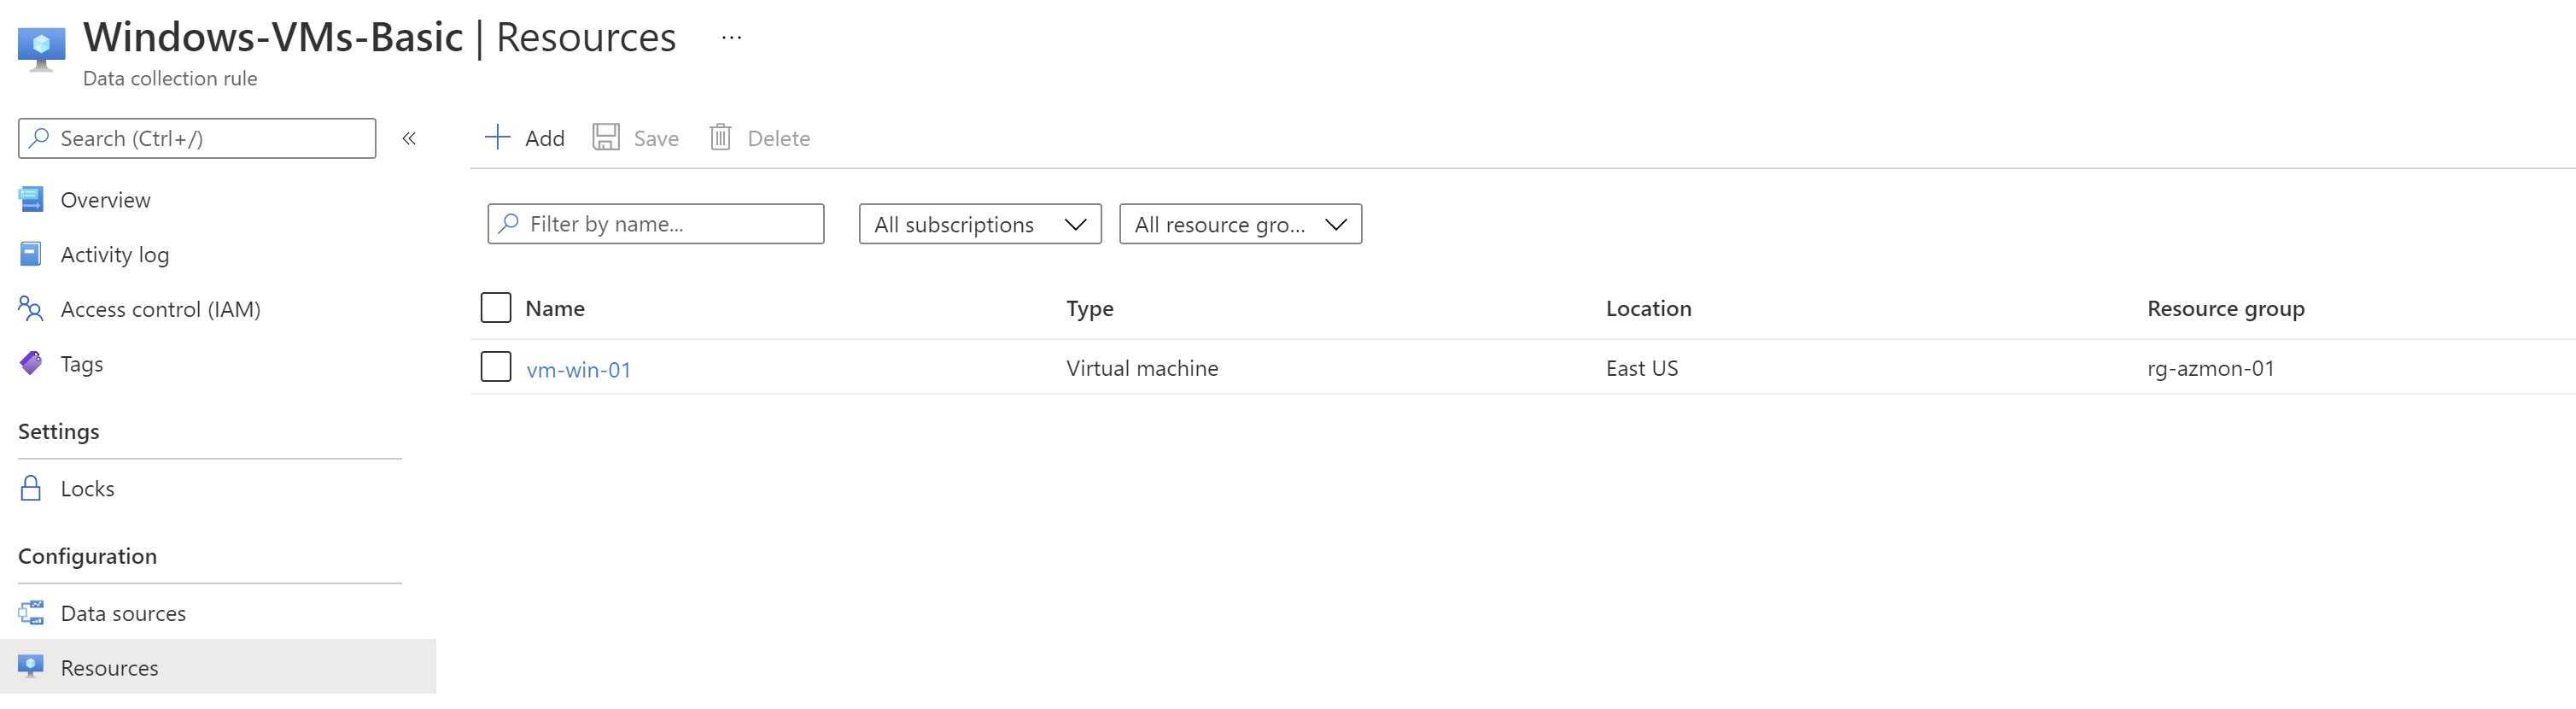This screenshot has width=2576, height=709.
Task: Open the All subscriptions dropdown
Action: click(x=980, y=224)
